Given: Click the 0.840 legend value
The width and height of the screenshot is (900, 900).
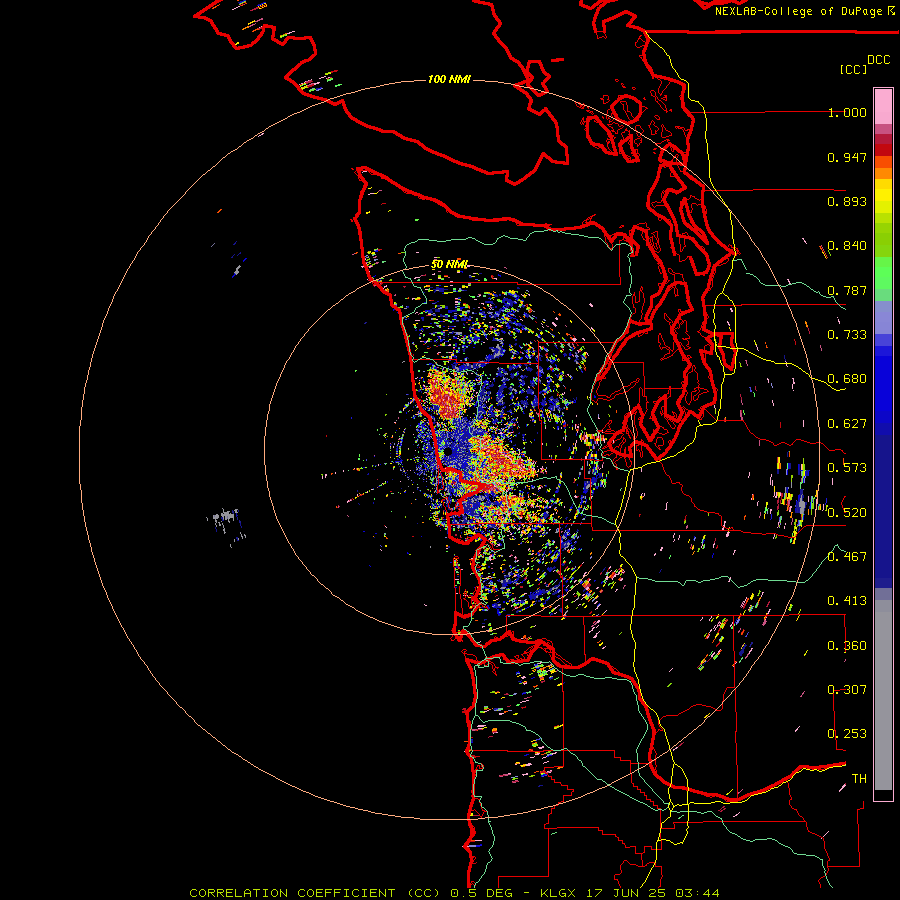Looking at the screenshot, I should click(x=847, y=246).
